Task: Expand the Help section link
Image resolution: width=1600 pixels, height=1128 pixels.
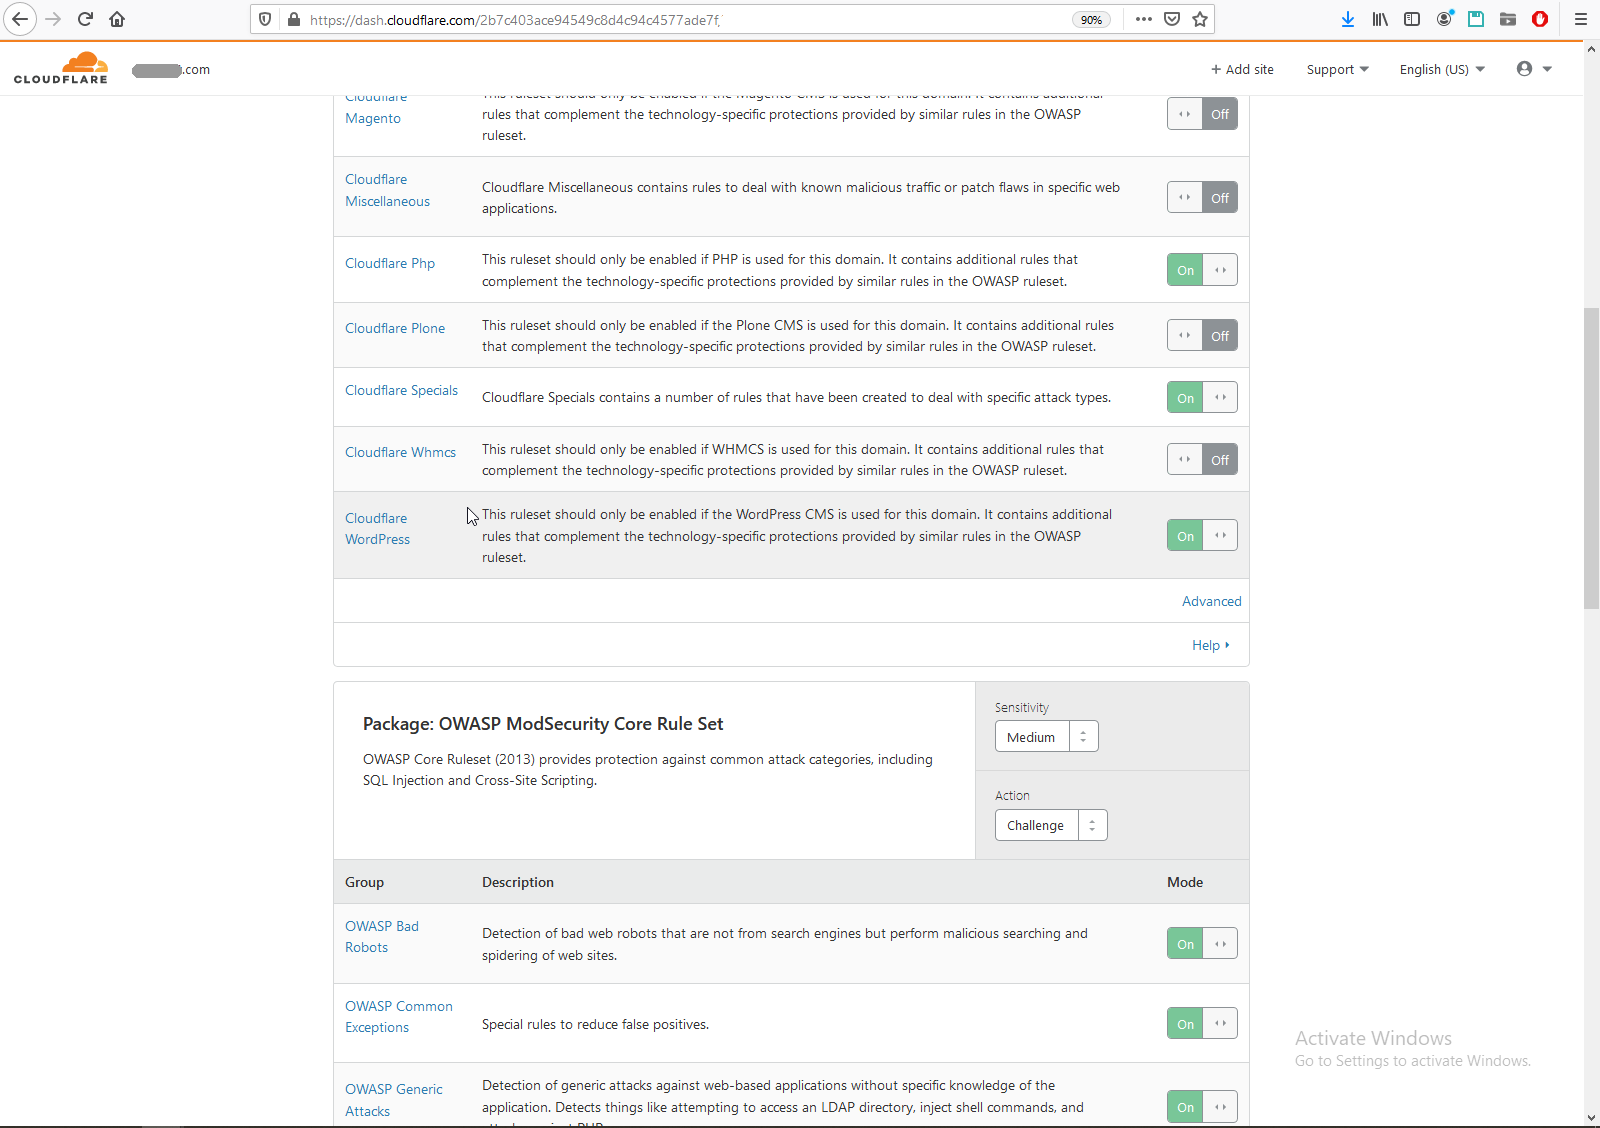Action: 1211,645
